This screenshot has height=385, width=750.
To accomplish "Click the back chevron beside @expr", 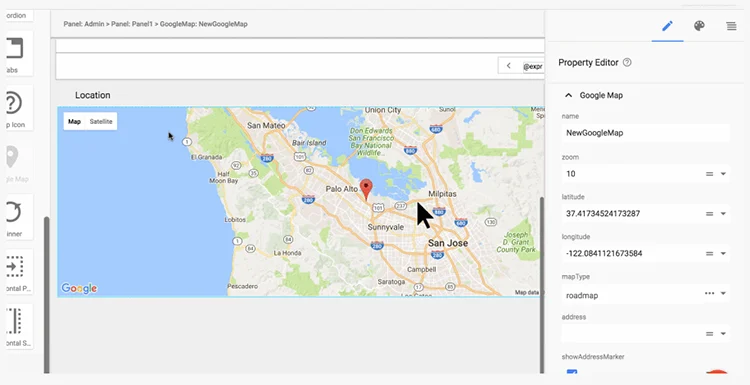I will point(508,66).
